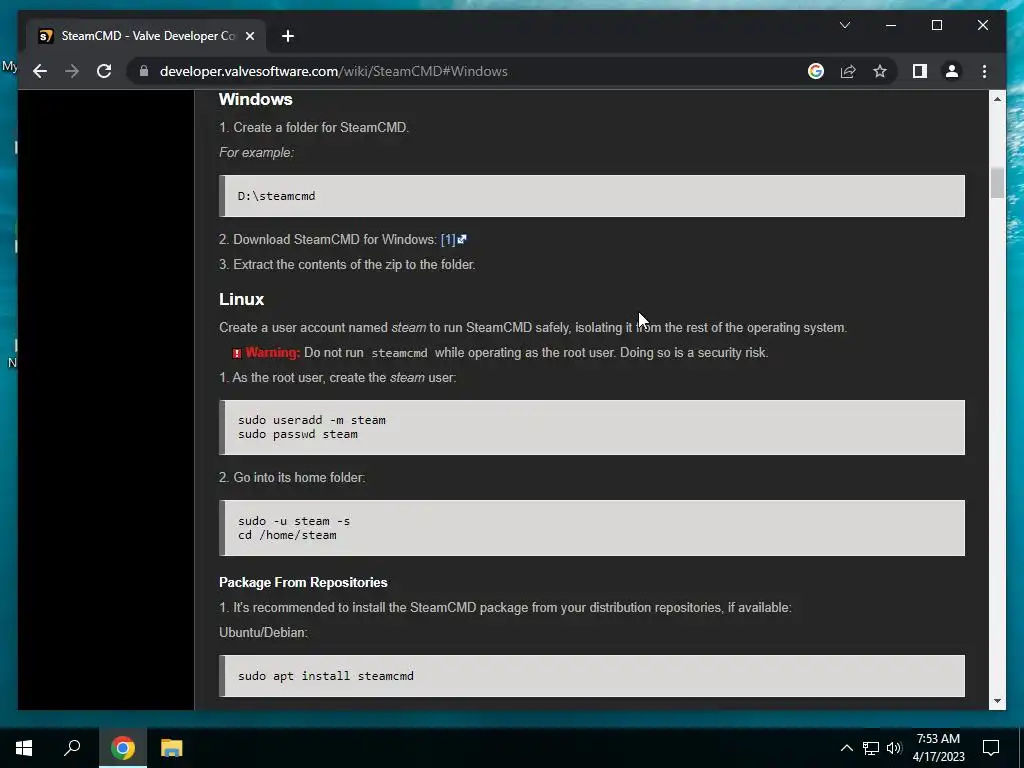
Task: Click the 'Go into its home folder:' step
Action: pos(292,477)
